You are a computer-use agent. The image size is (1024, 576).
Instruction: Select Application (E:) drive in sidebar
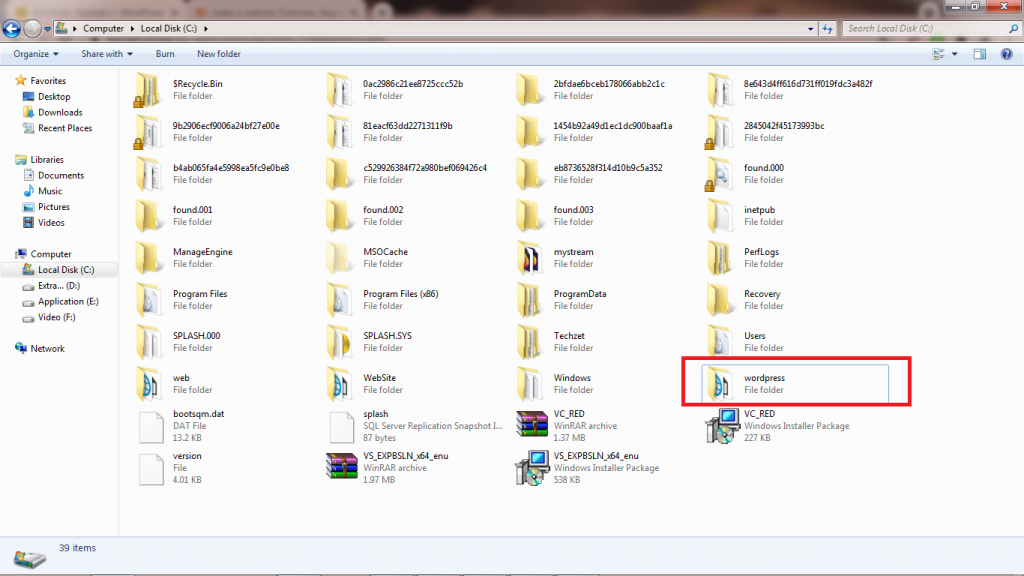coord(68,301)
